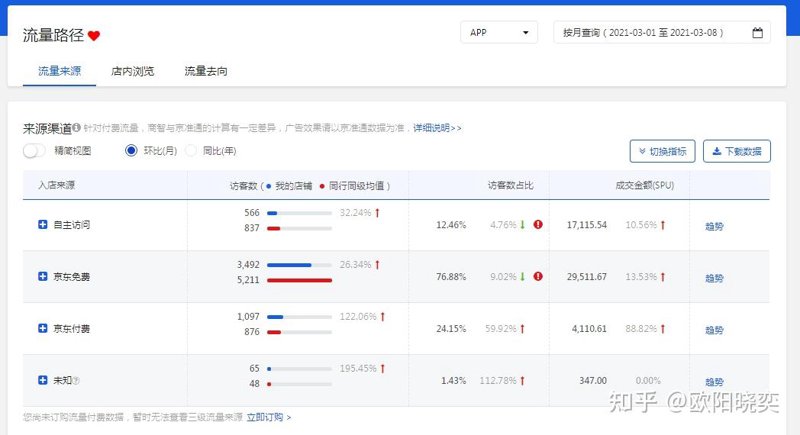Click blue visitor bar for 京东付费
The height and width of the screenshot is (435, 800).
pos(275,317)
